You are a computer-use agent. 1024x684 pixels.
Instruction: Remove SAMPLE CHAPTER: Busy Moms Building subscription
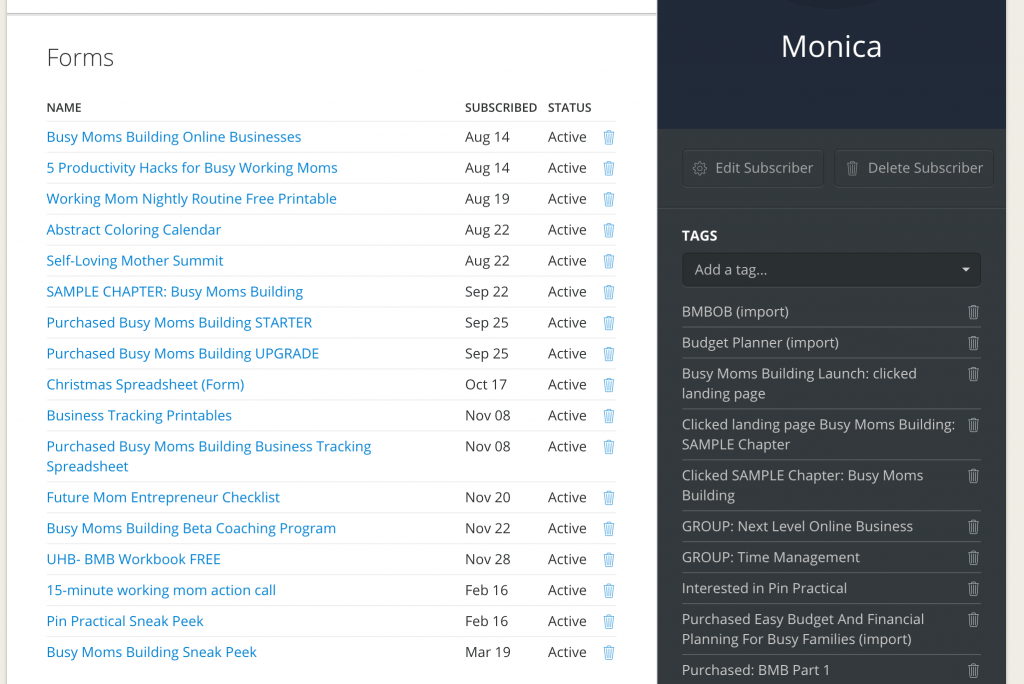[609, 292]
